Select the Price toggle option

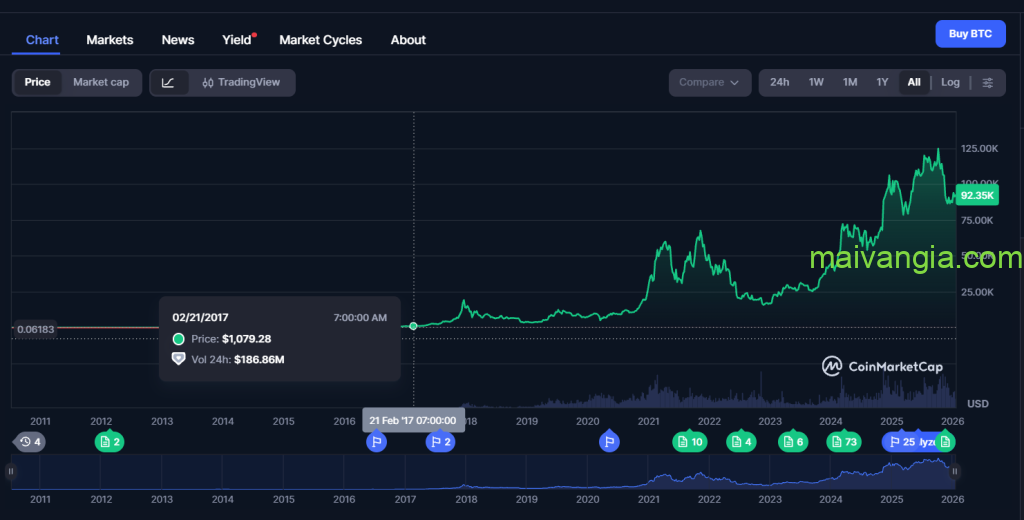pyautogui.click(x=37, y=82)
